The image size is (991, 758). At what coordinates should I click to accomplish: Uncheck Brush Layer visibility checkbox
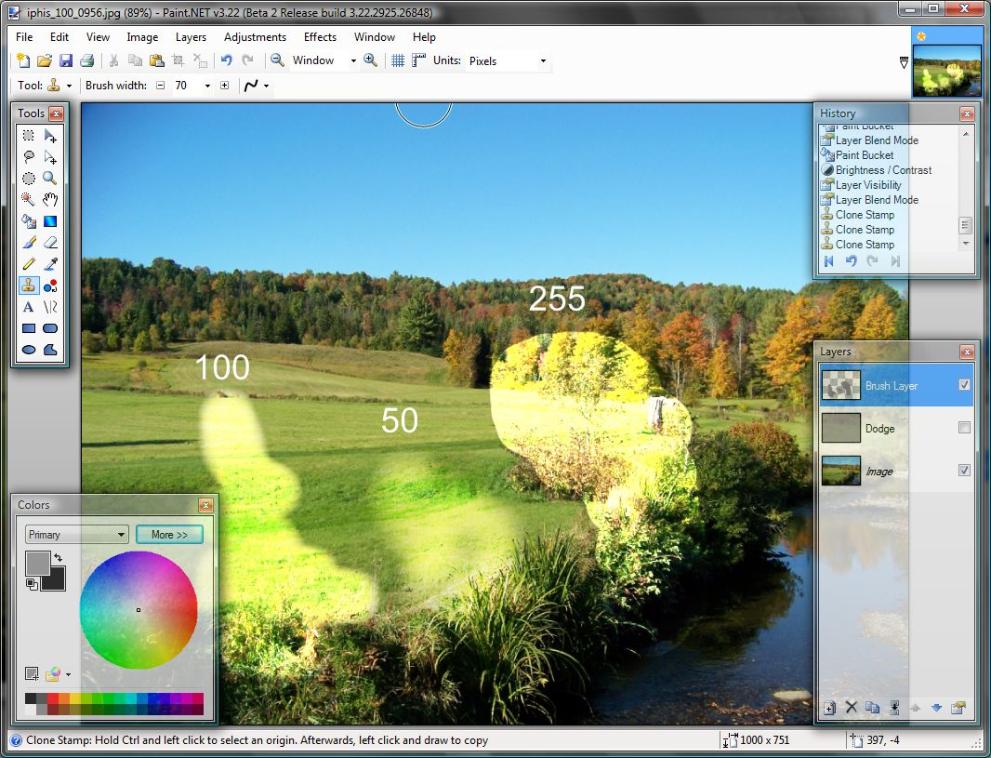click(x=964, y=385)
